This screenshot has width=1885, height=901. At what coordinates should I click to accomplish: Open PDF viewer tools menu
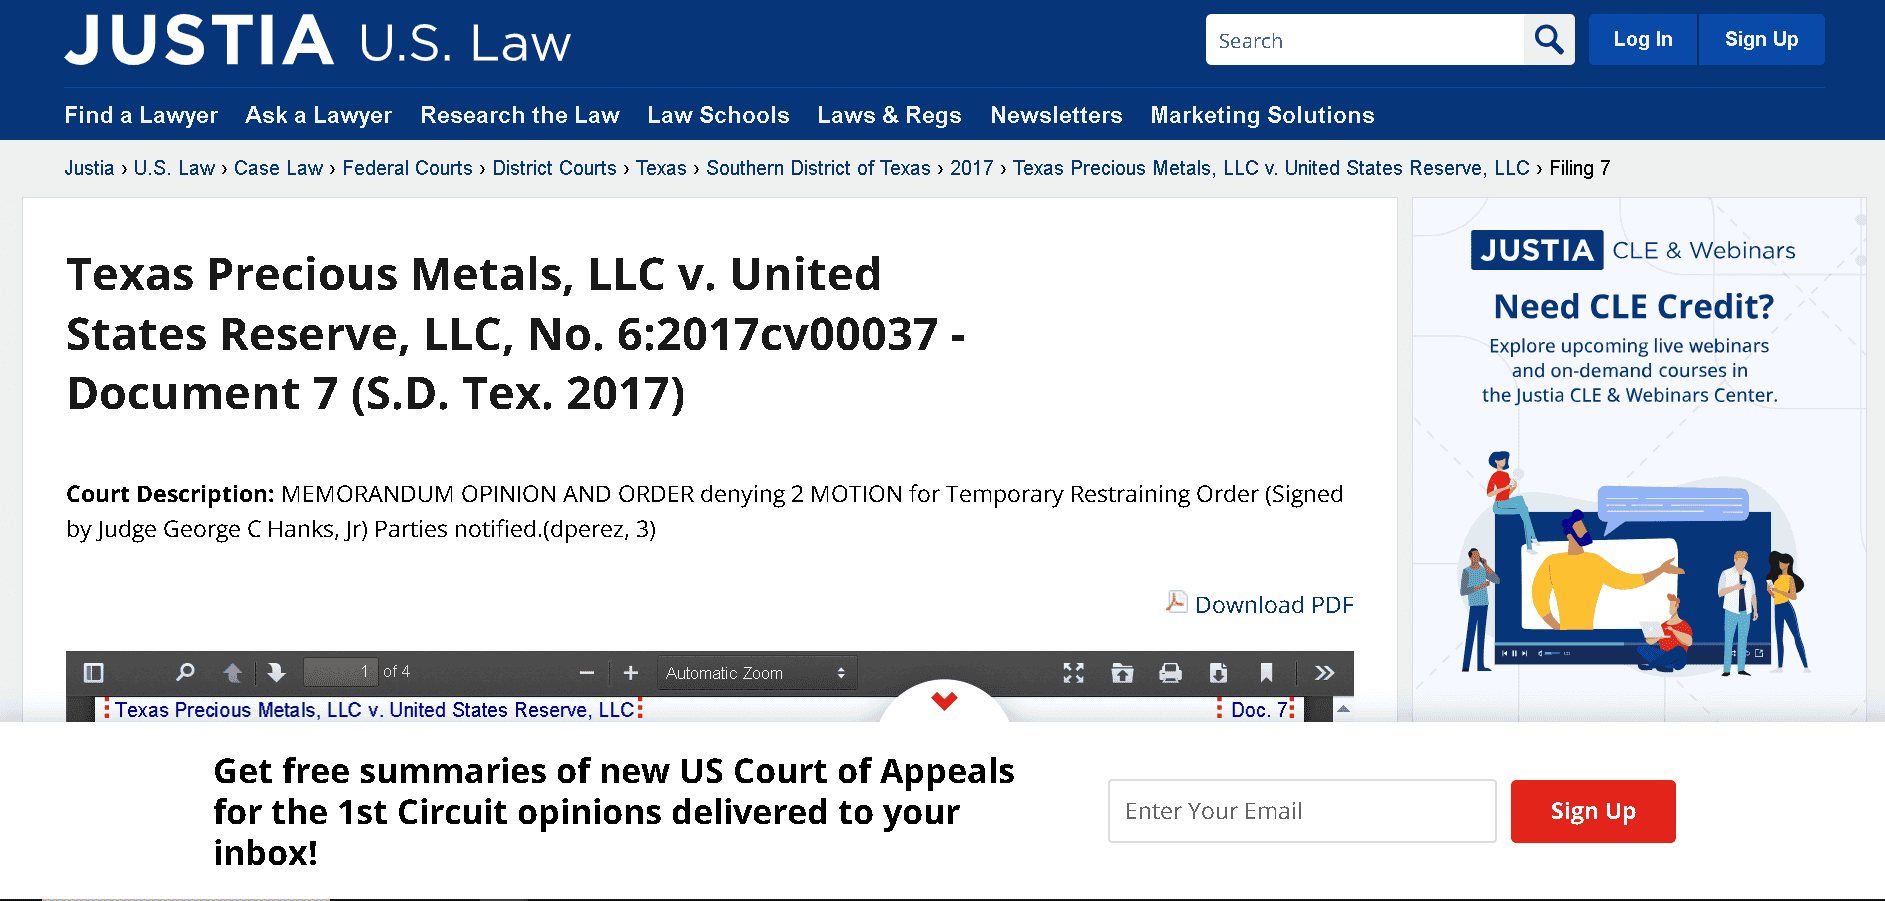click(1324, 673)
